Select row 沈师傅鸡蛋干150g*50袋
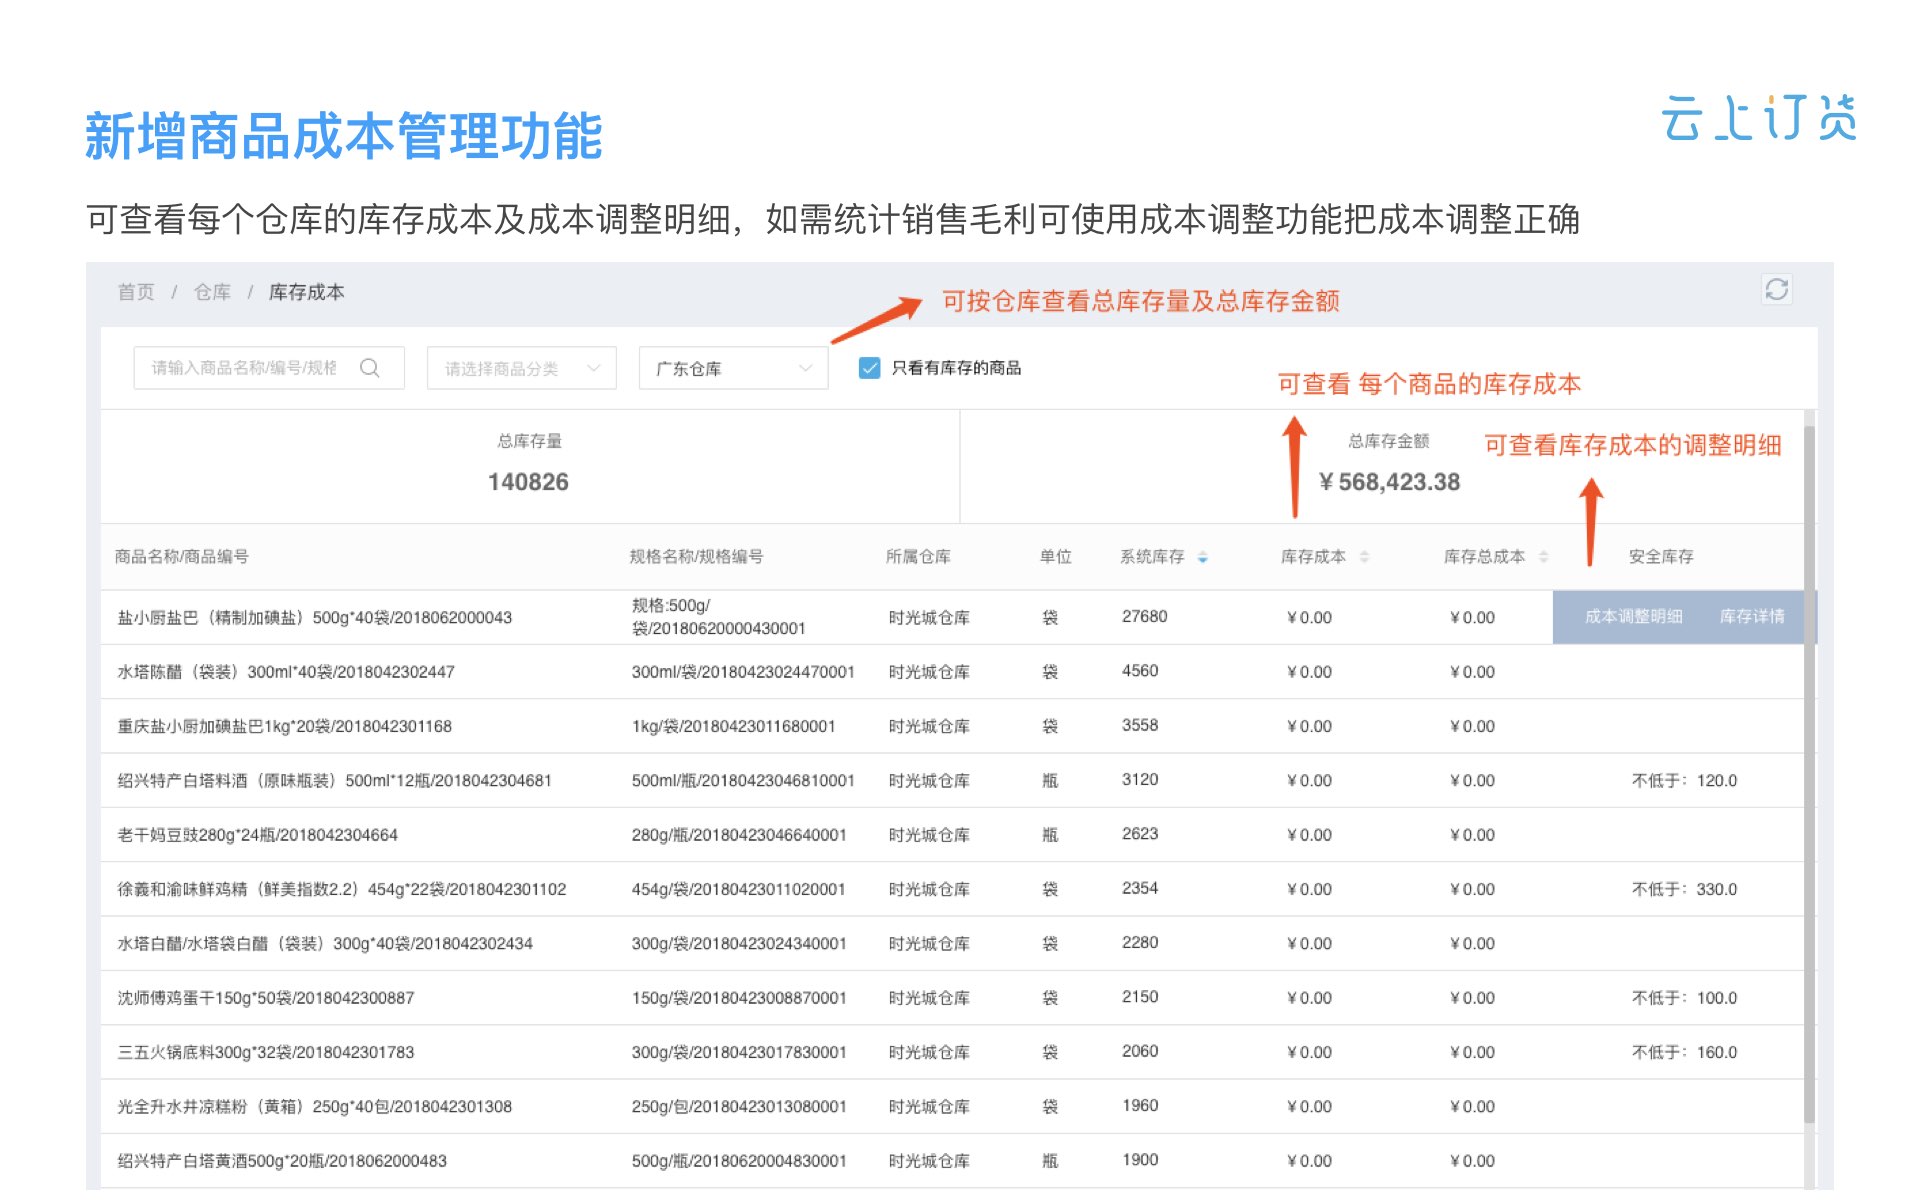This screenshot has height=1200, width=1920. (x=952, y=998)
